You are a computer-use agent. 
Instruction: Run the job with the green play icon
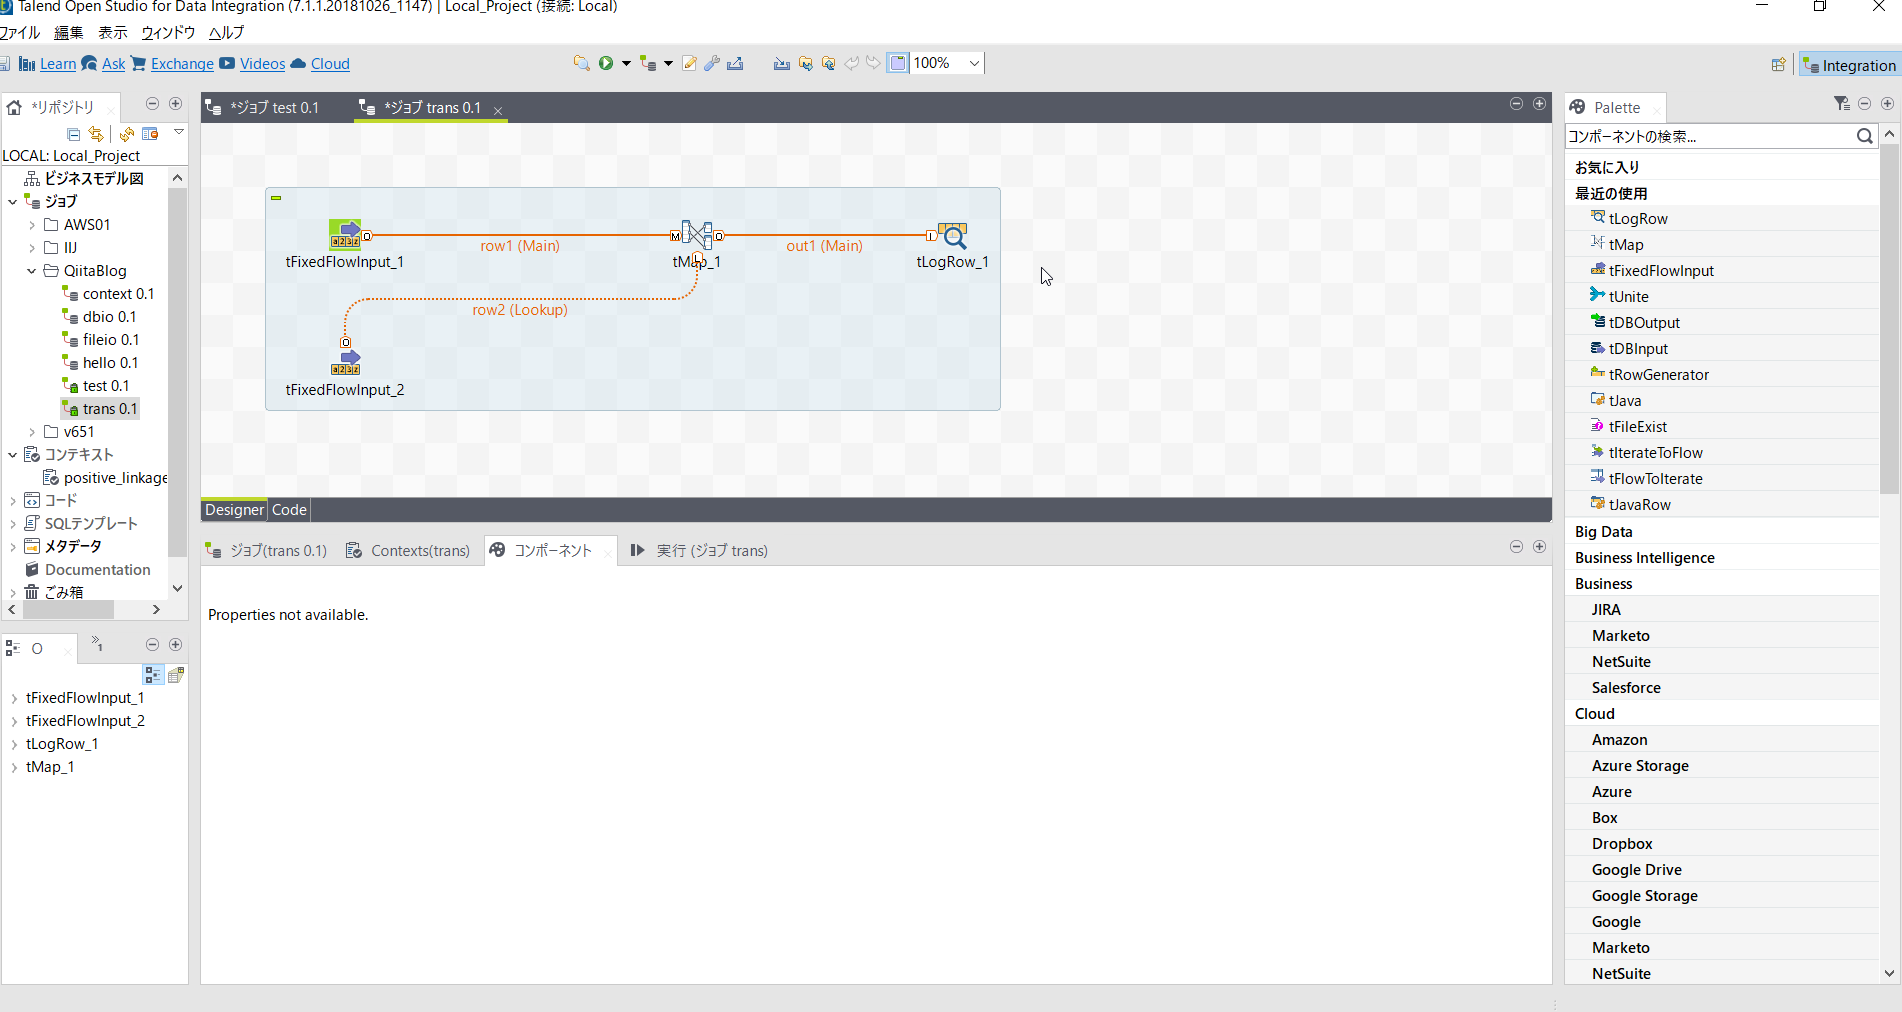coord(606,62)
